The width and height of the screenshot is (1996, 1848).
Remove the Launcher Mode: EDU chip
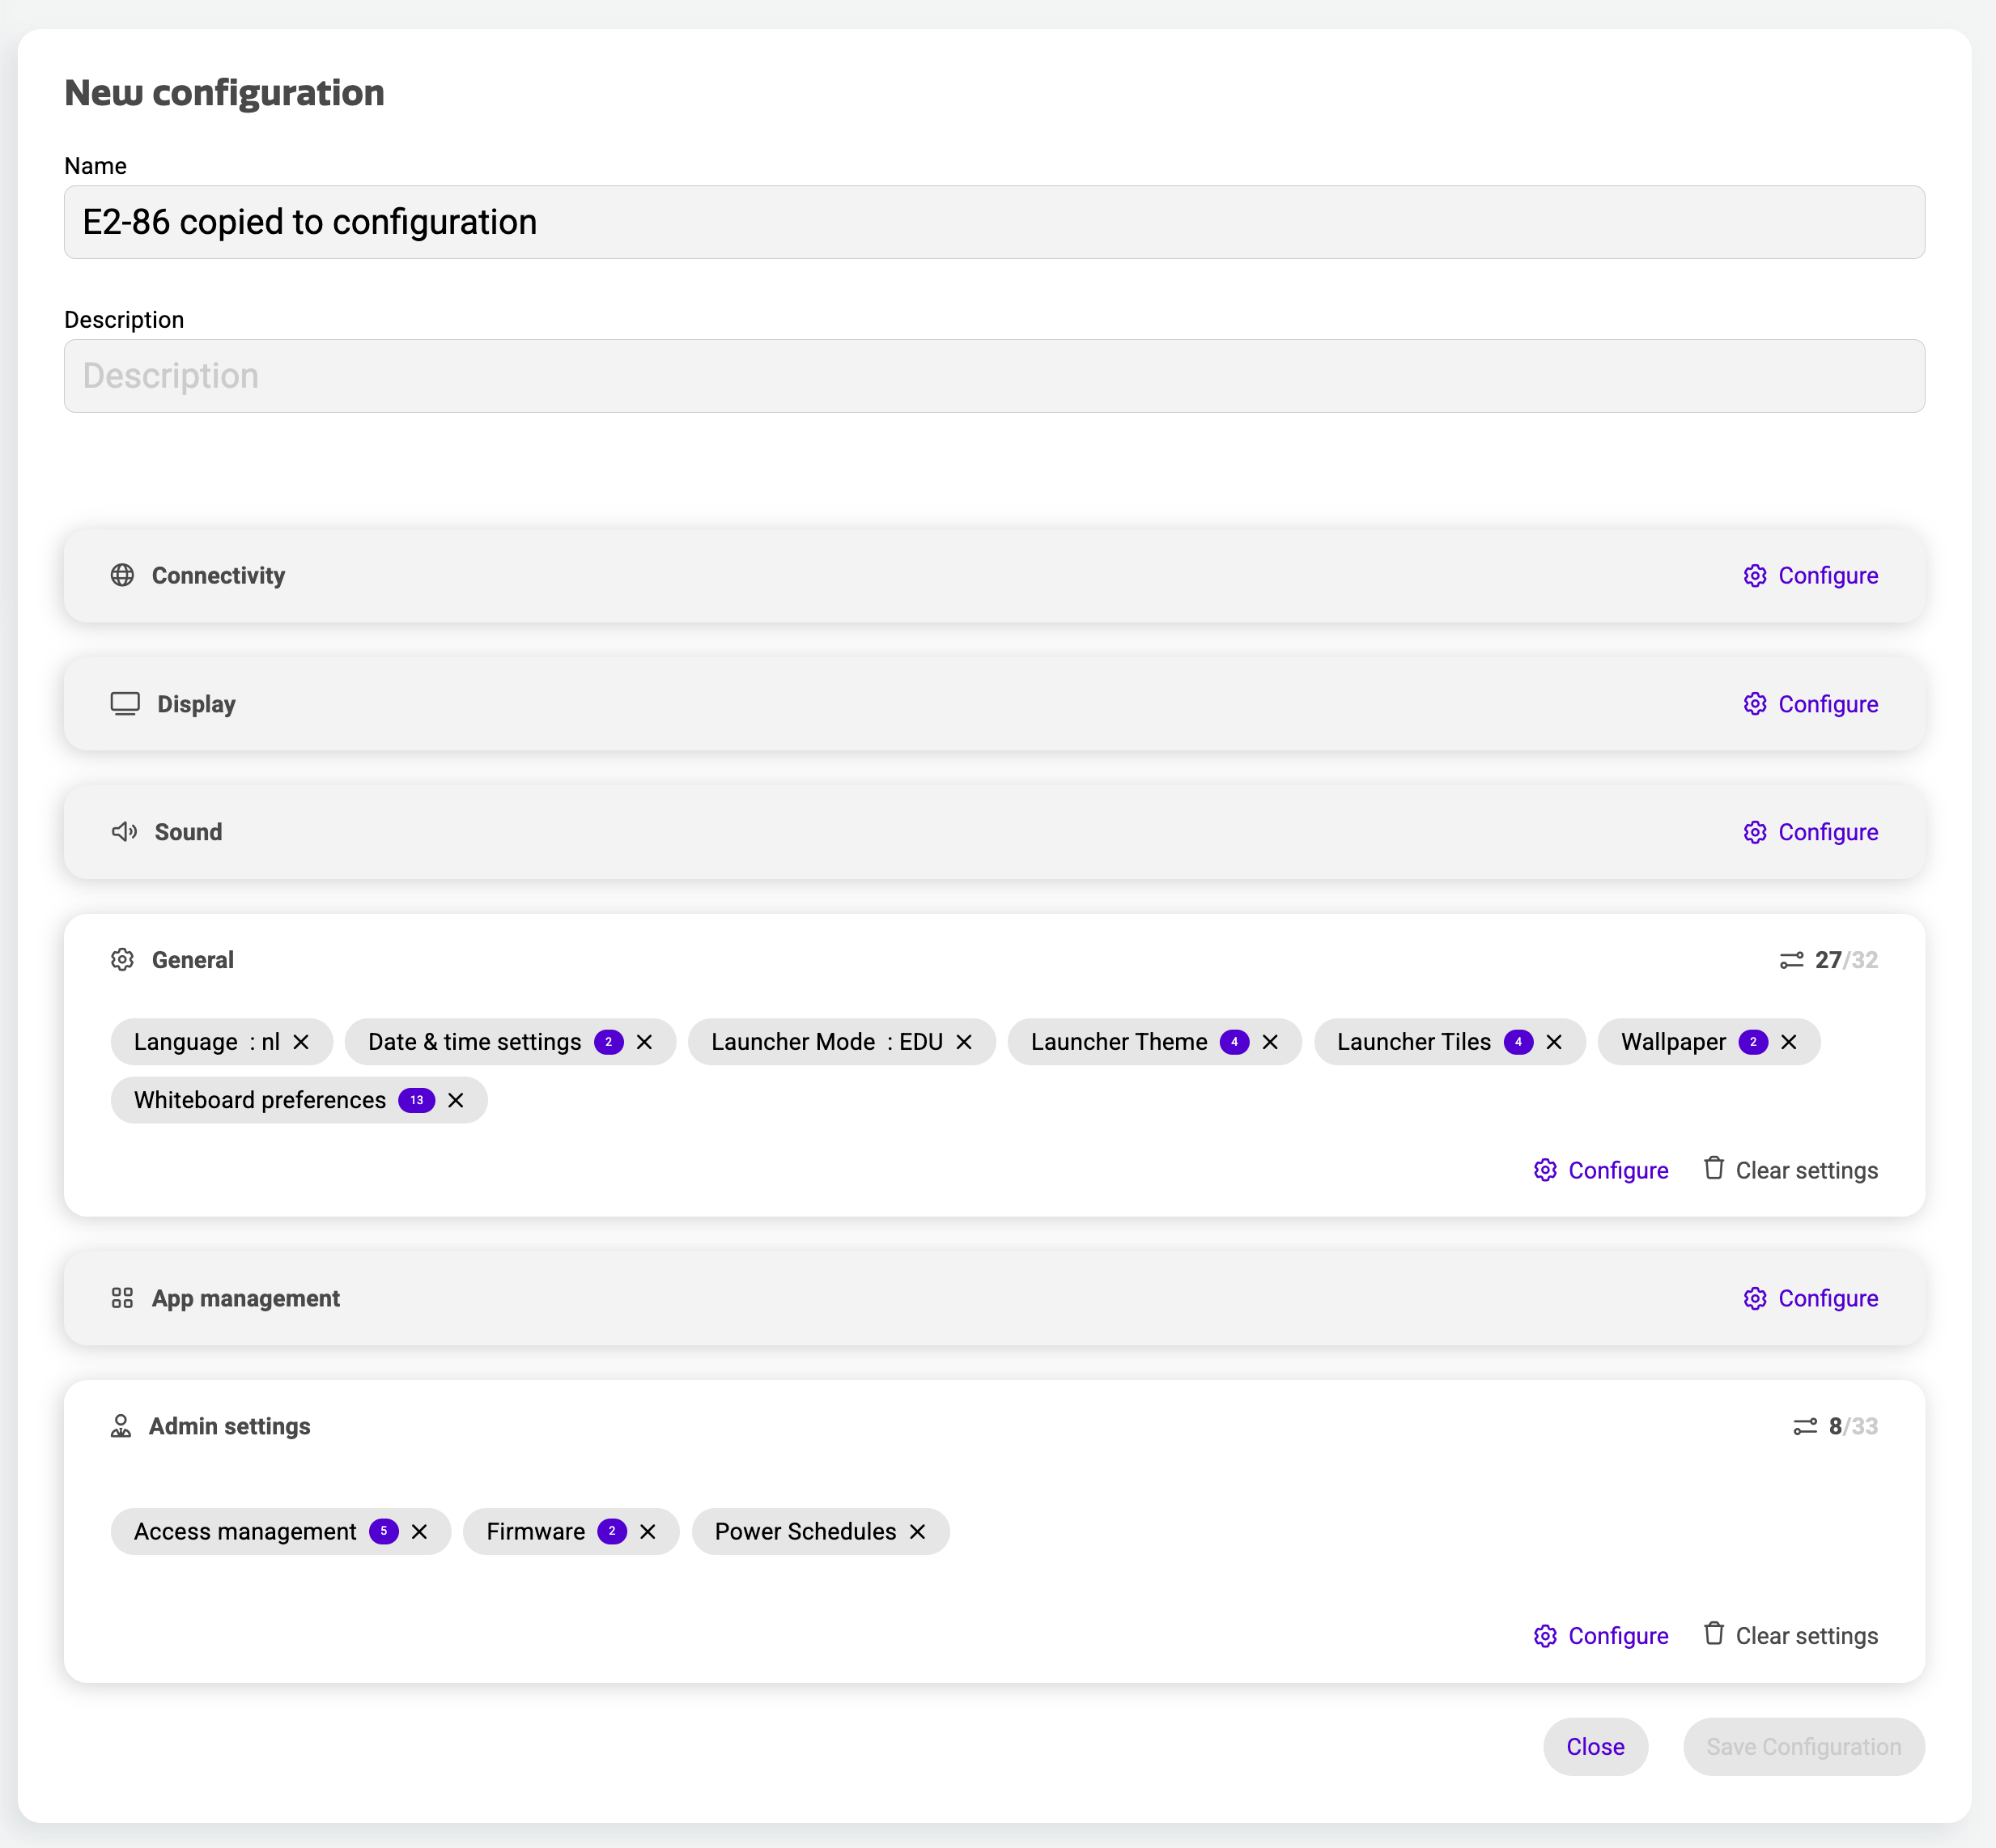[x=963, y=1041]
